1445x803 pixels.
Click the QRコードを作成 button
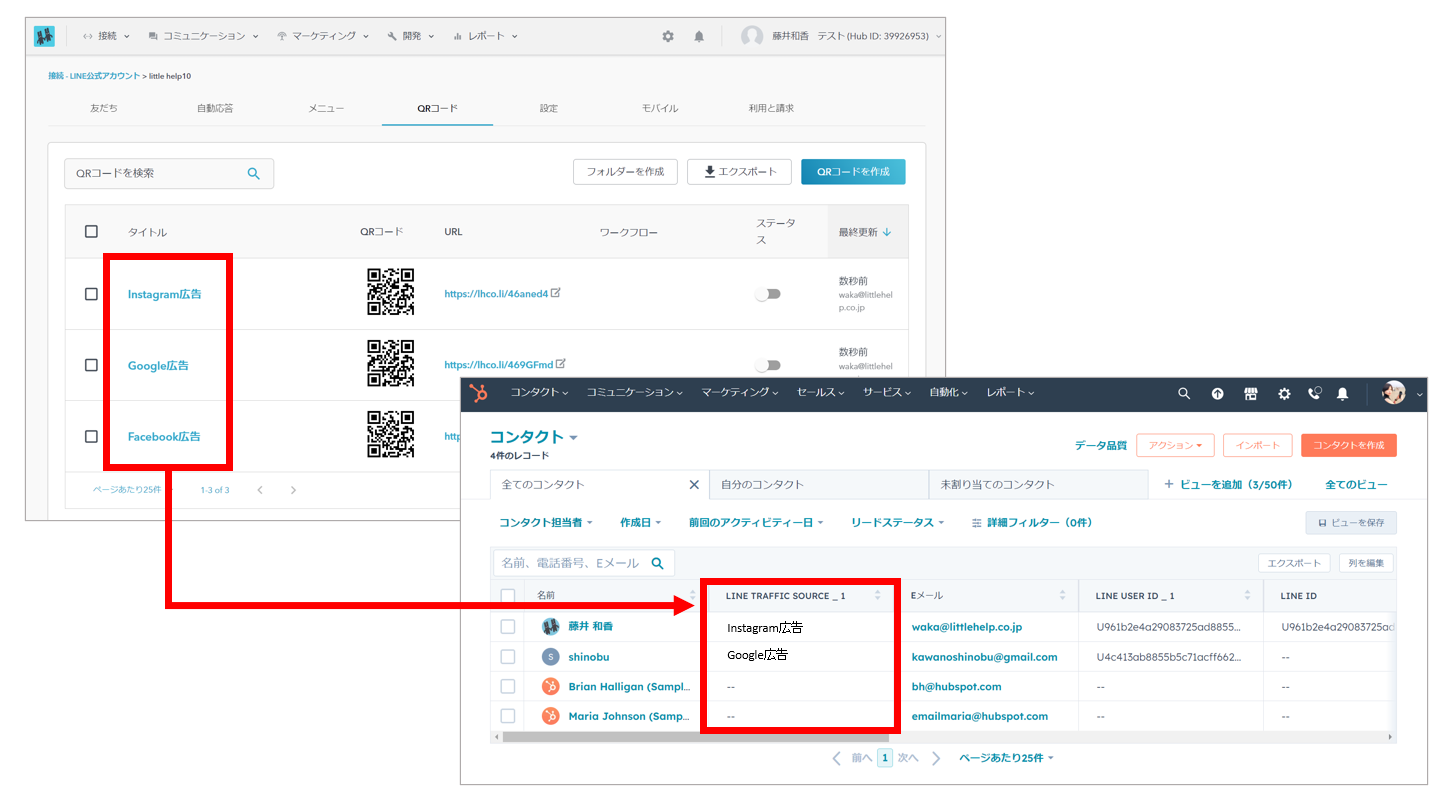853,172
